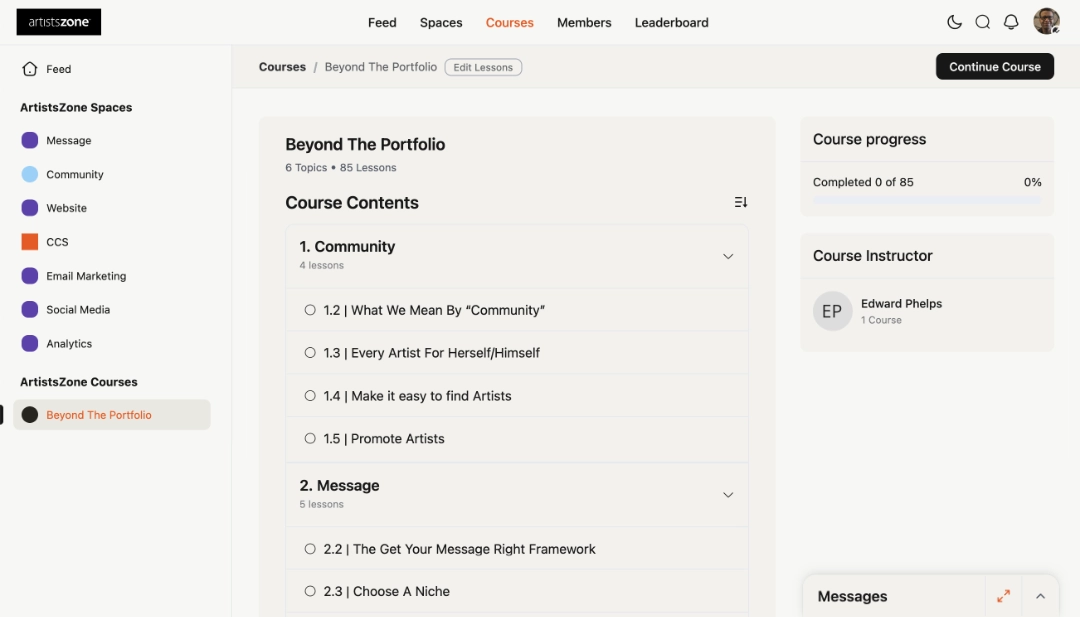The height and width of the screenshot is (617, 1080).
Task: Mark lesson 2.2 complete circle
Action: (310, 549)
